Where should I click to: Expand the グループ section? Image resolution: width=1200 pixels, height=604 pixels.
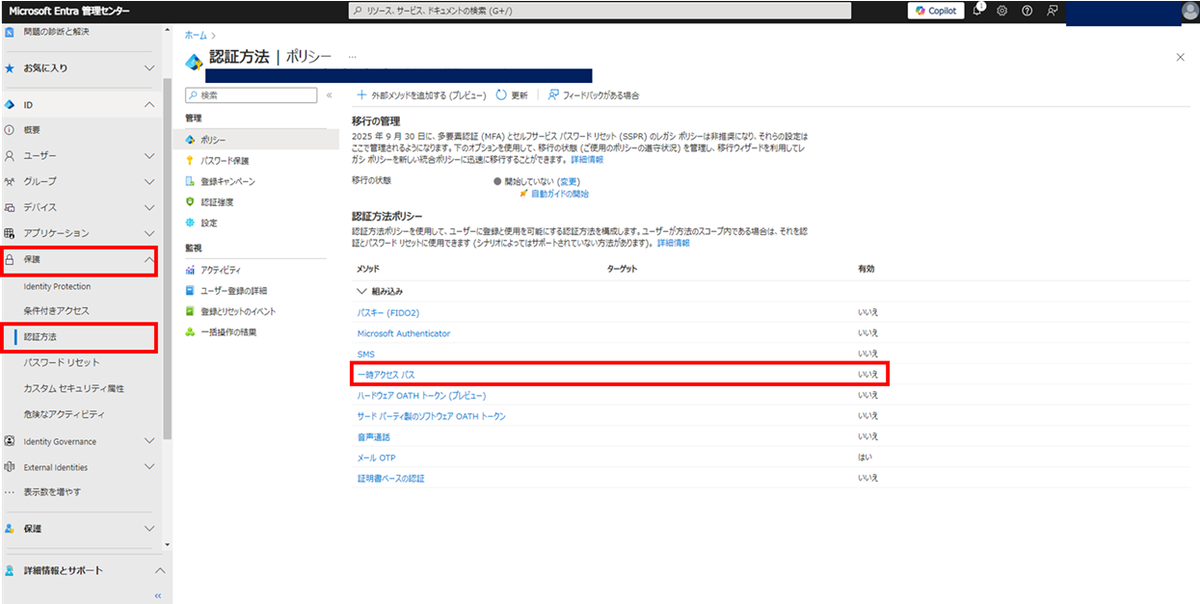(149, 182)
